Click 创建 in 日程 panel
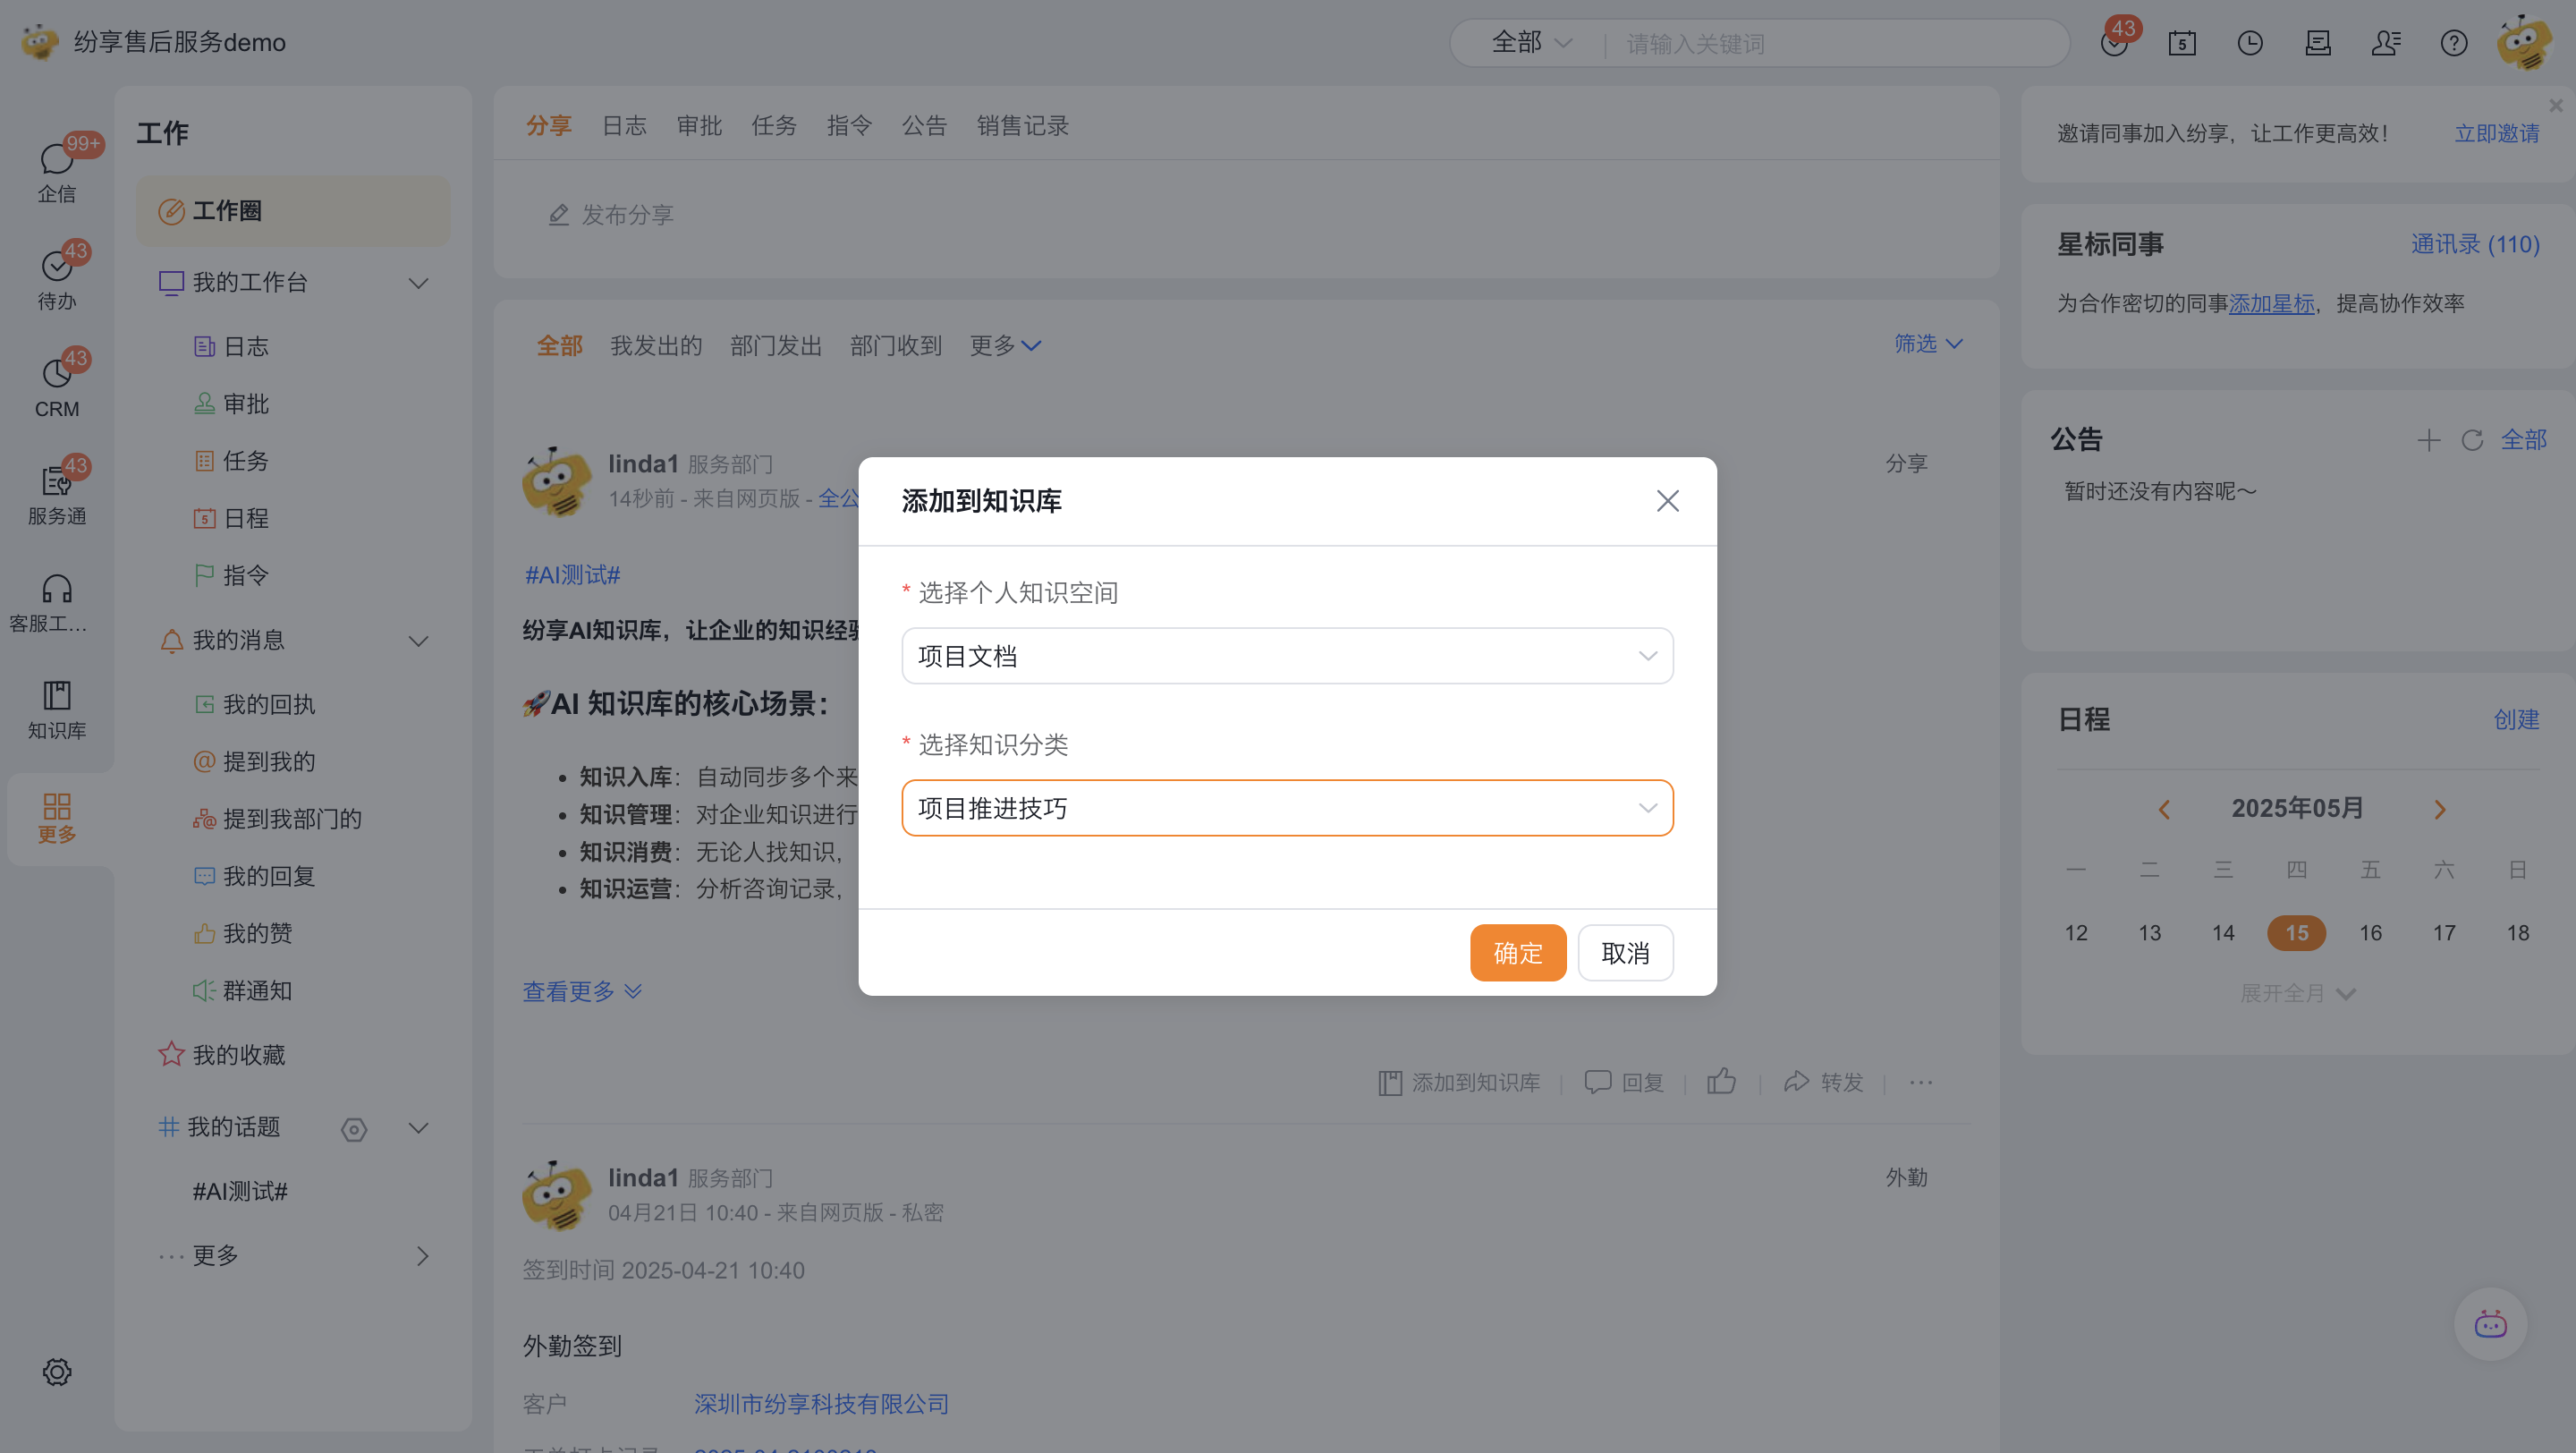The width and height of the screenshot is (2576, 1453). pos(2516,719)
